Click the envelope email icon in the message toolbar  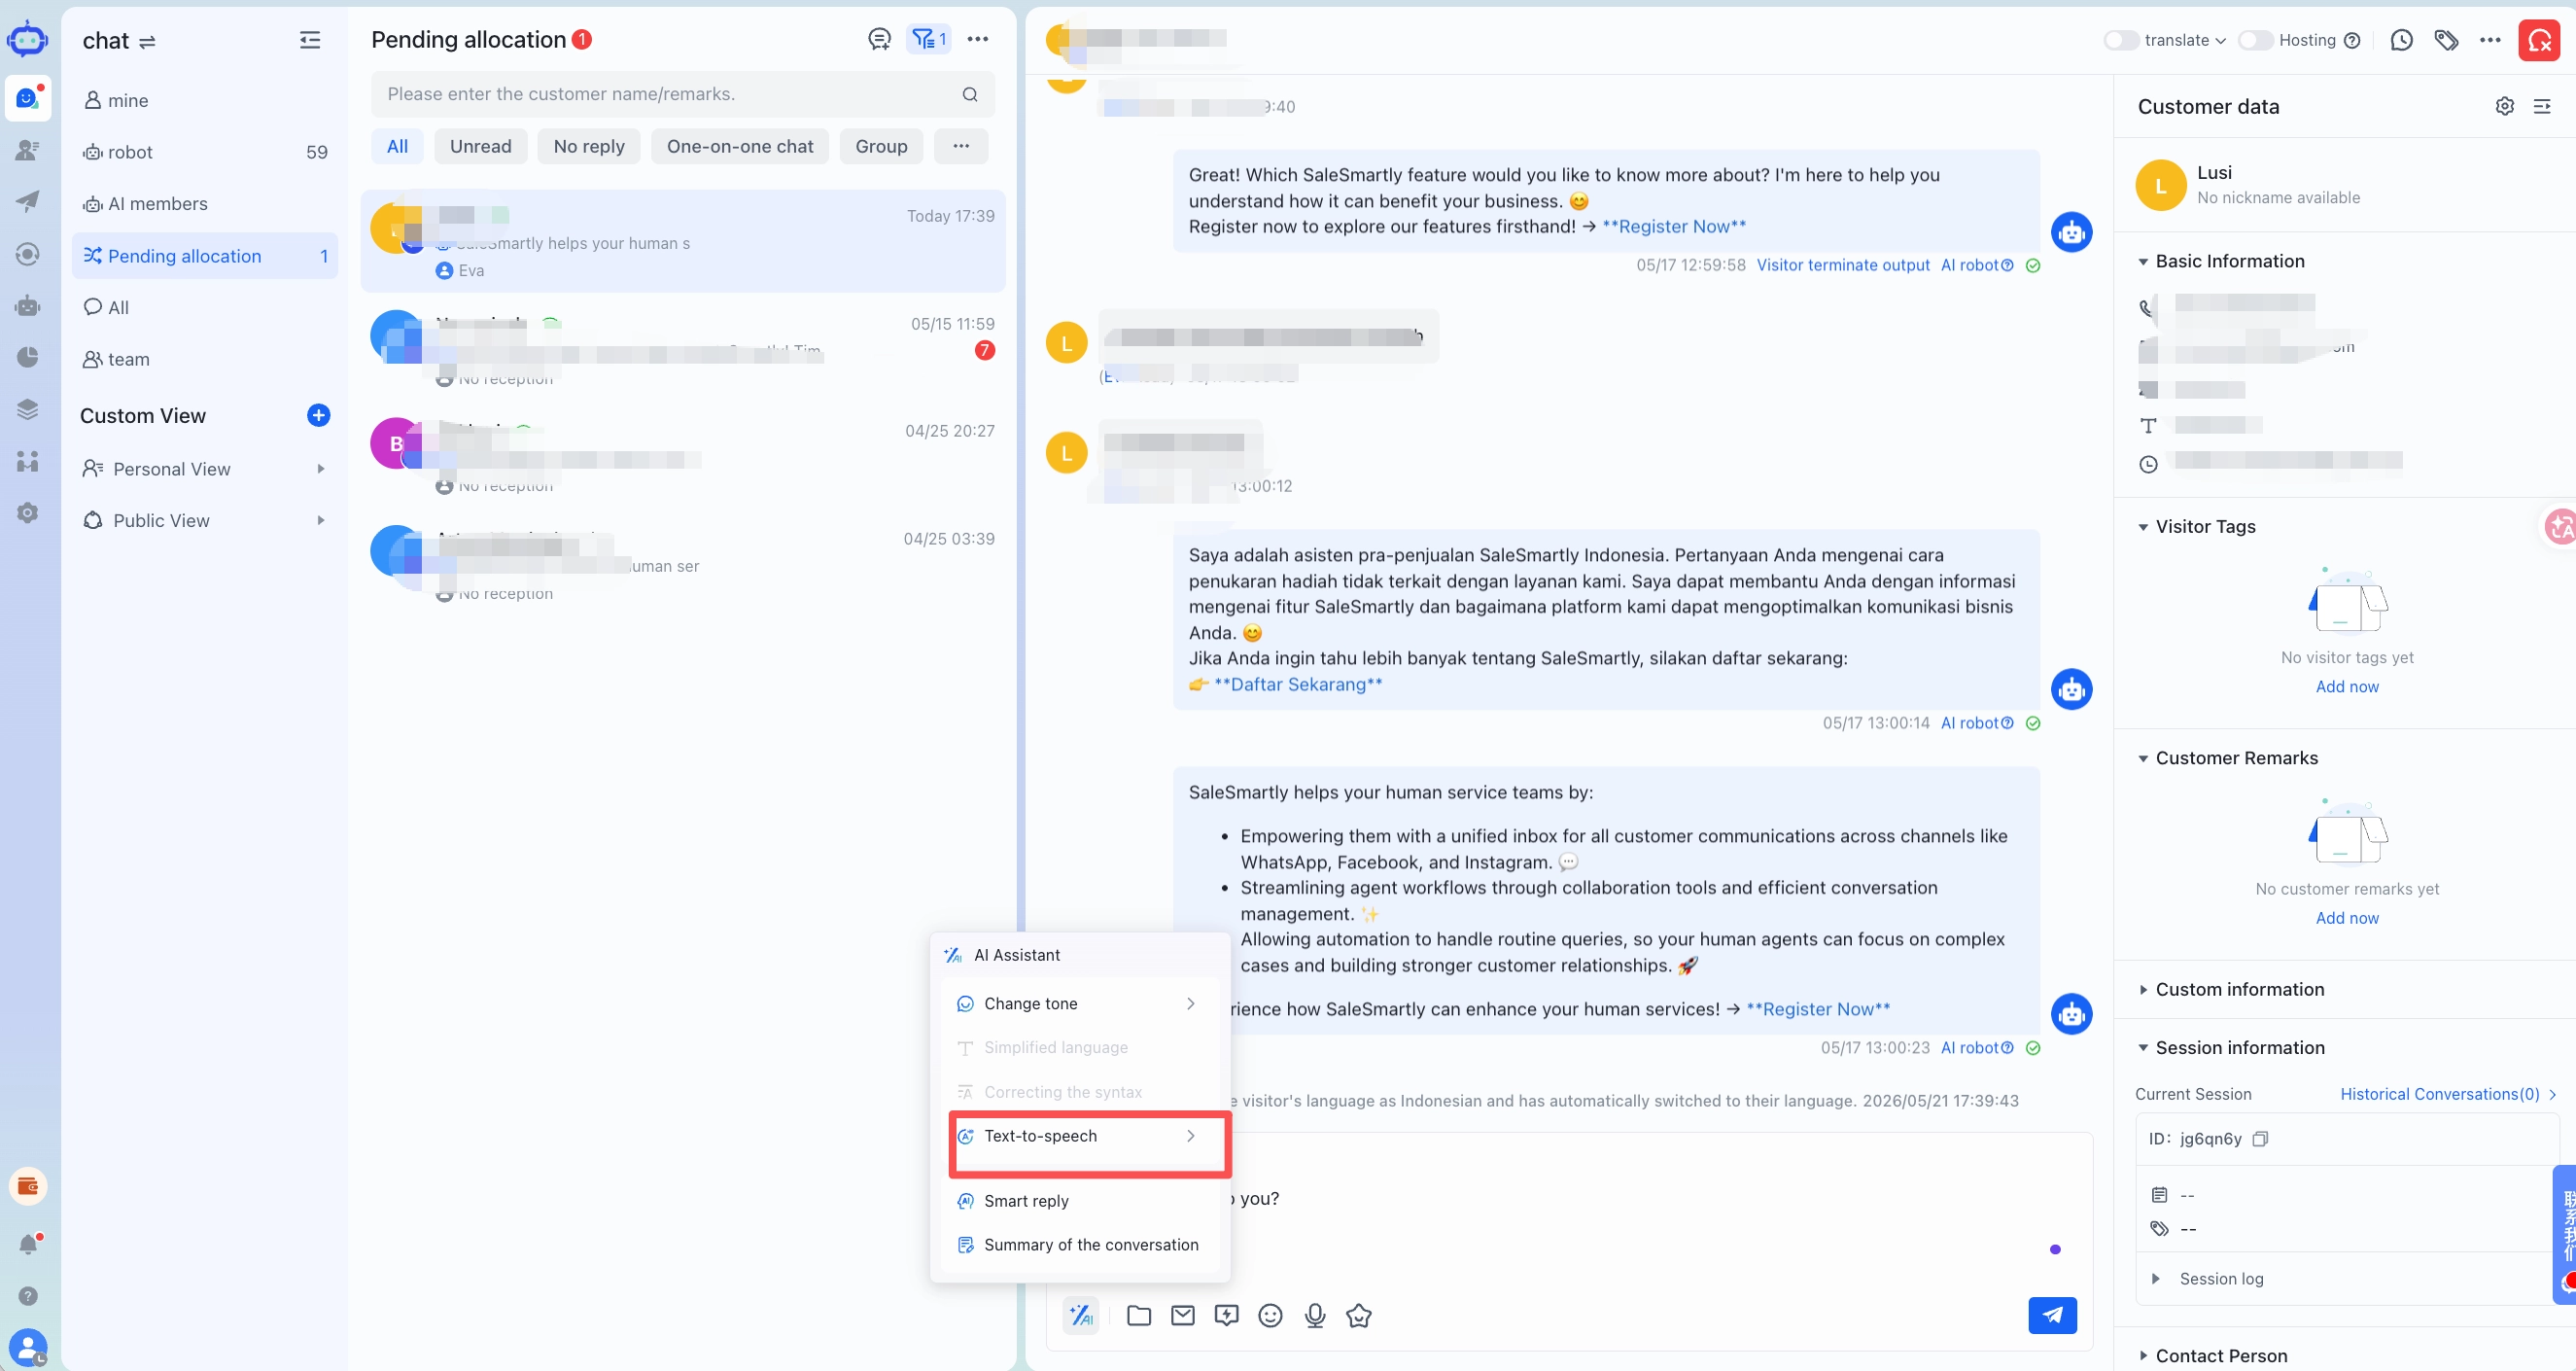point(1182,1315)
